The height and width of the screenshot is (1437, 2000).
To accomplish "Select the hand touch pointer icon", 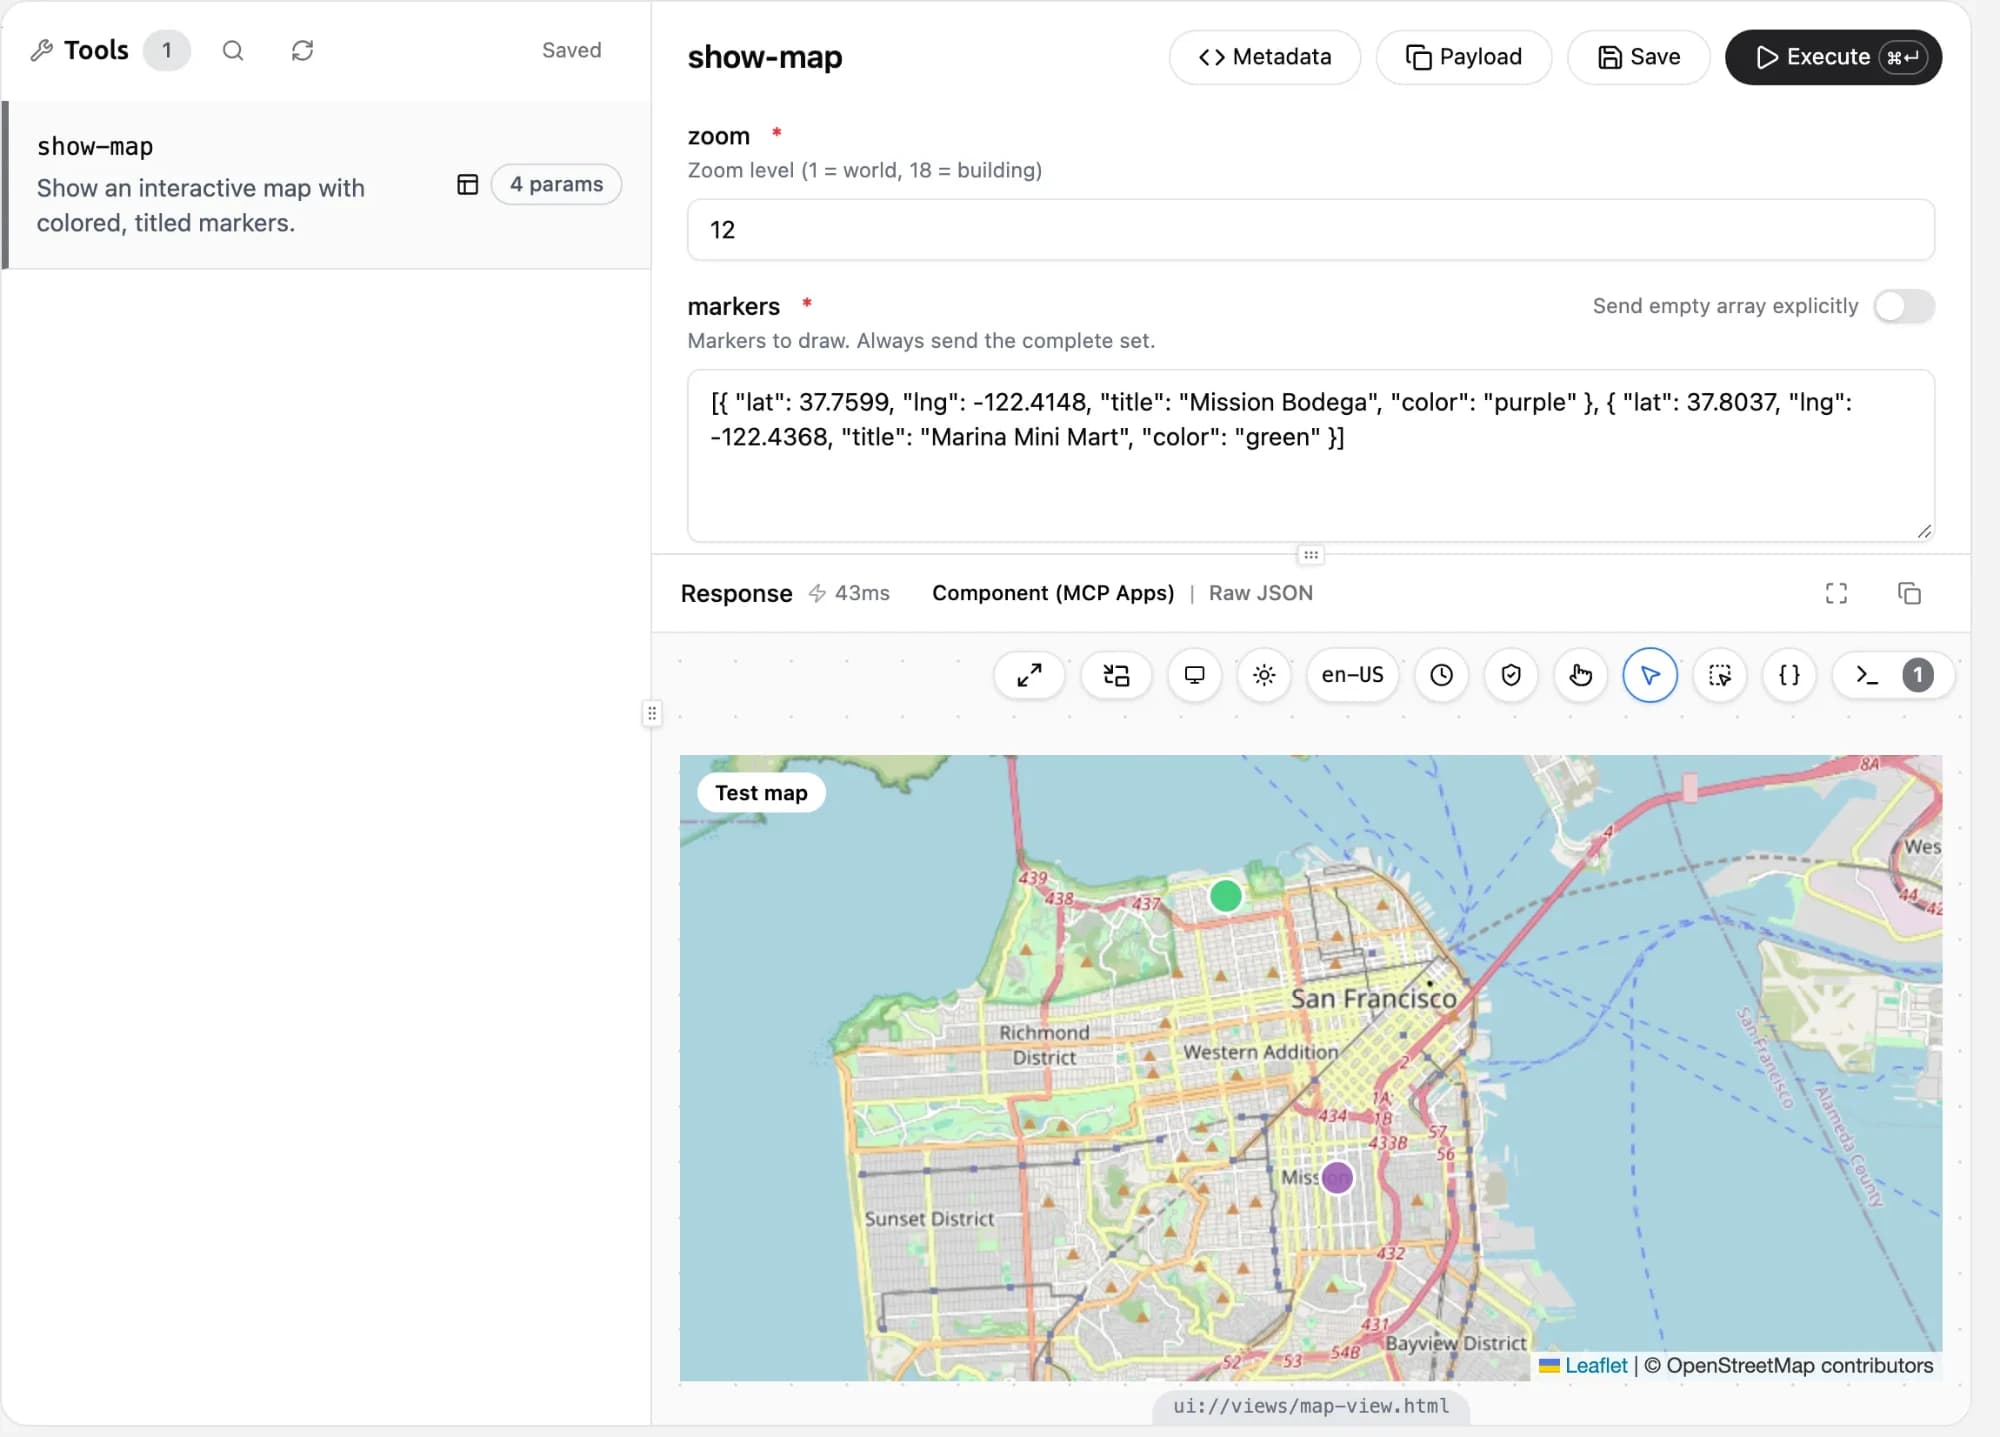I will coord(1580,675).
